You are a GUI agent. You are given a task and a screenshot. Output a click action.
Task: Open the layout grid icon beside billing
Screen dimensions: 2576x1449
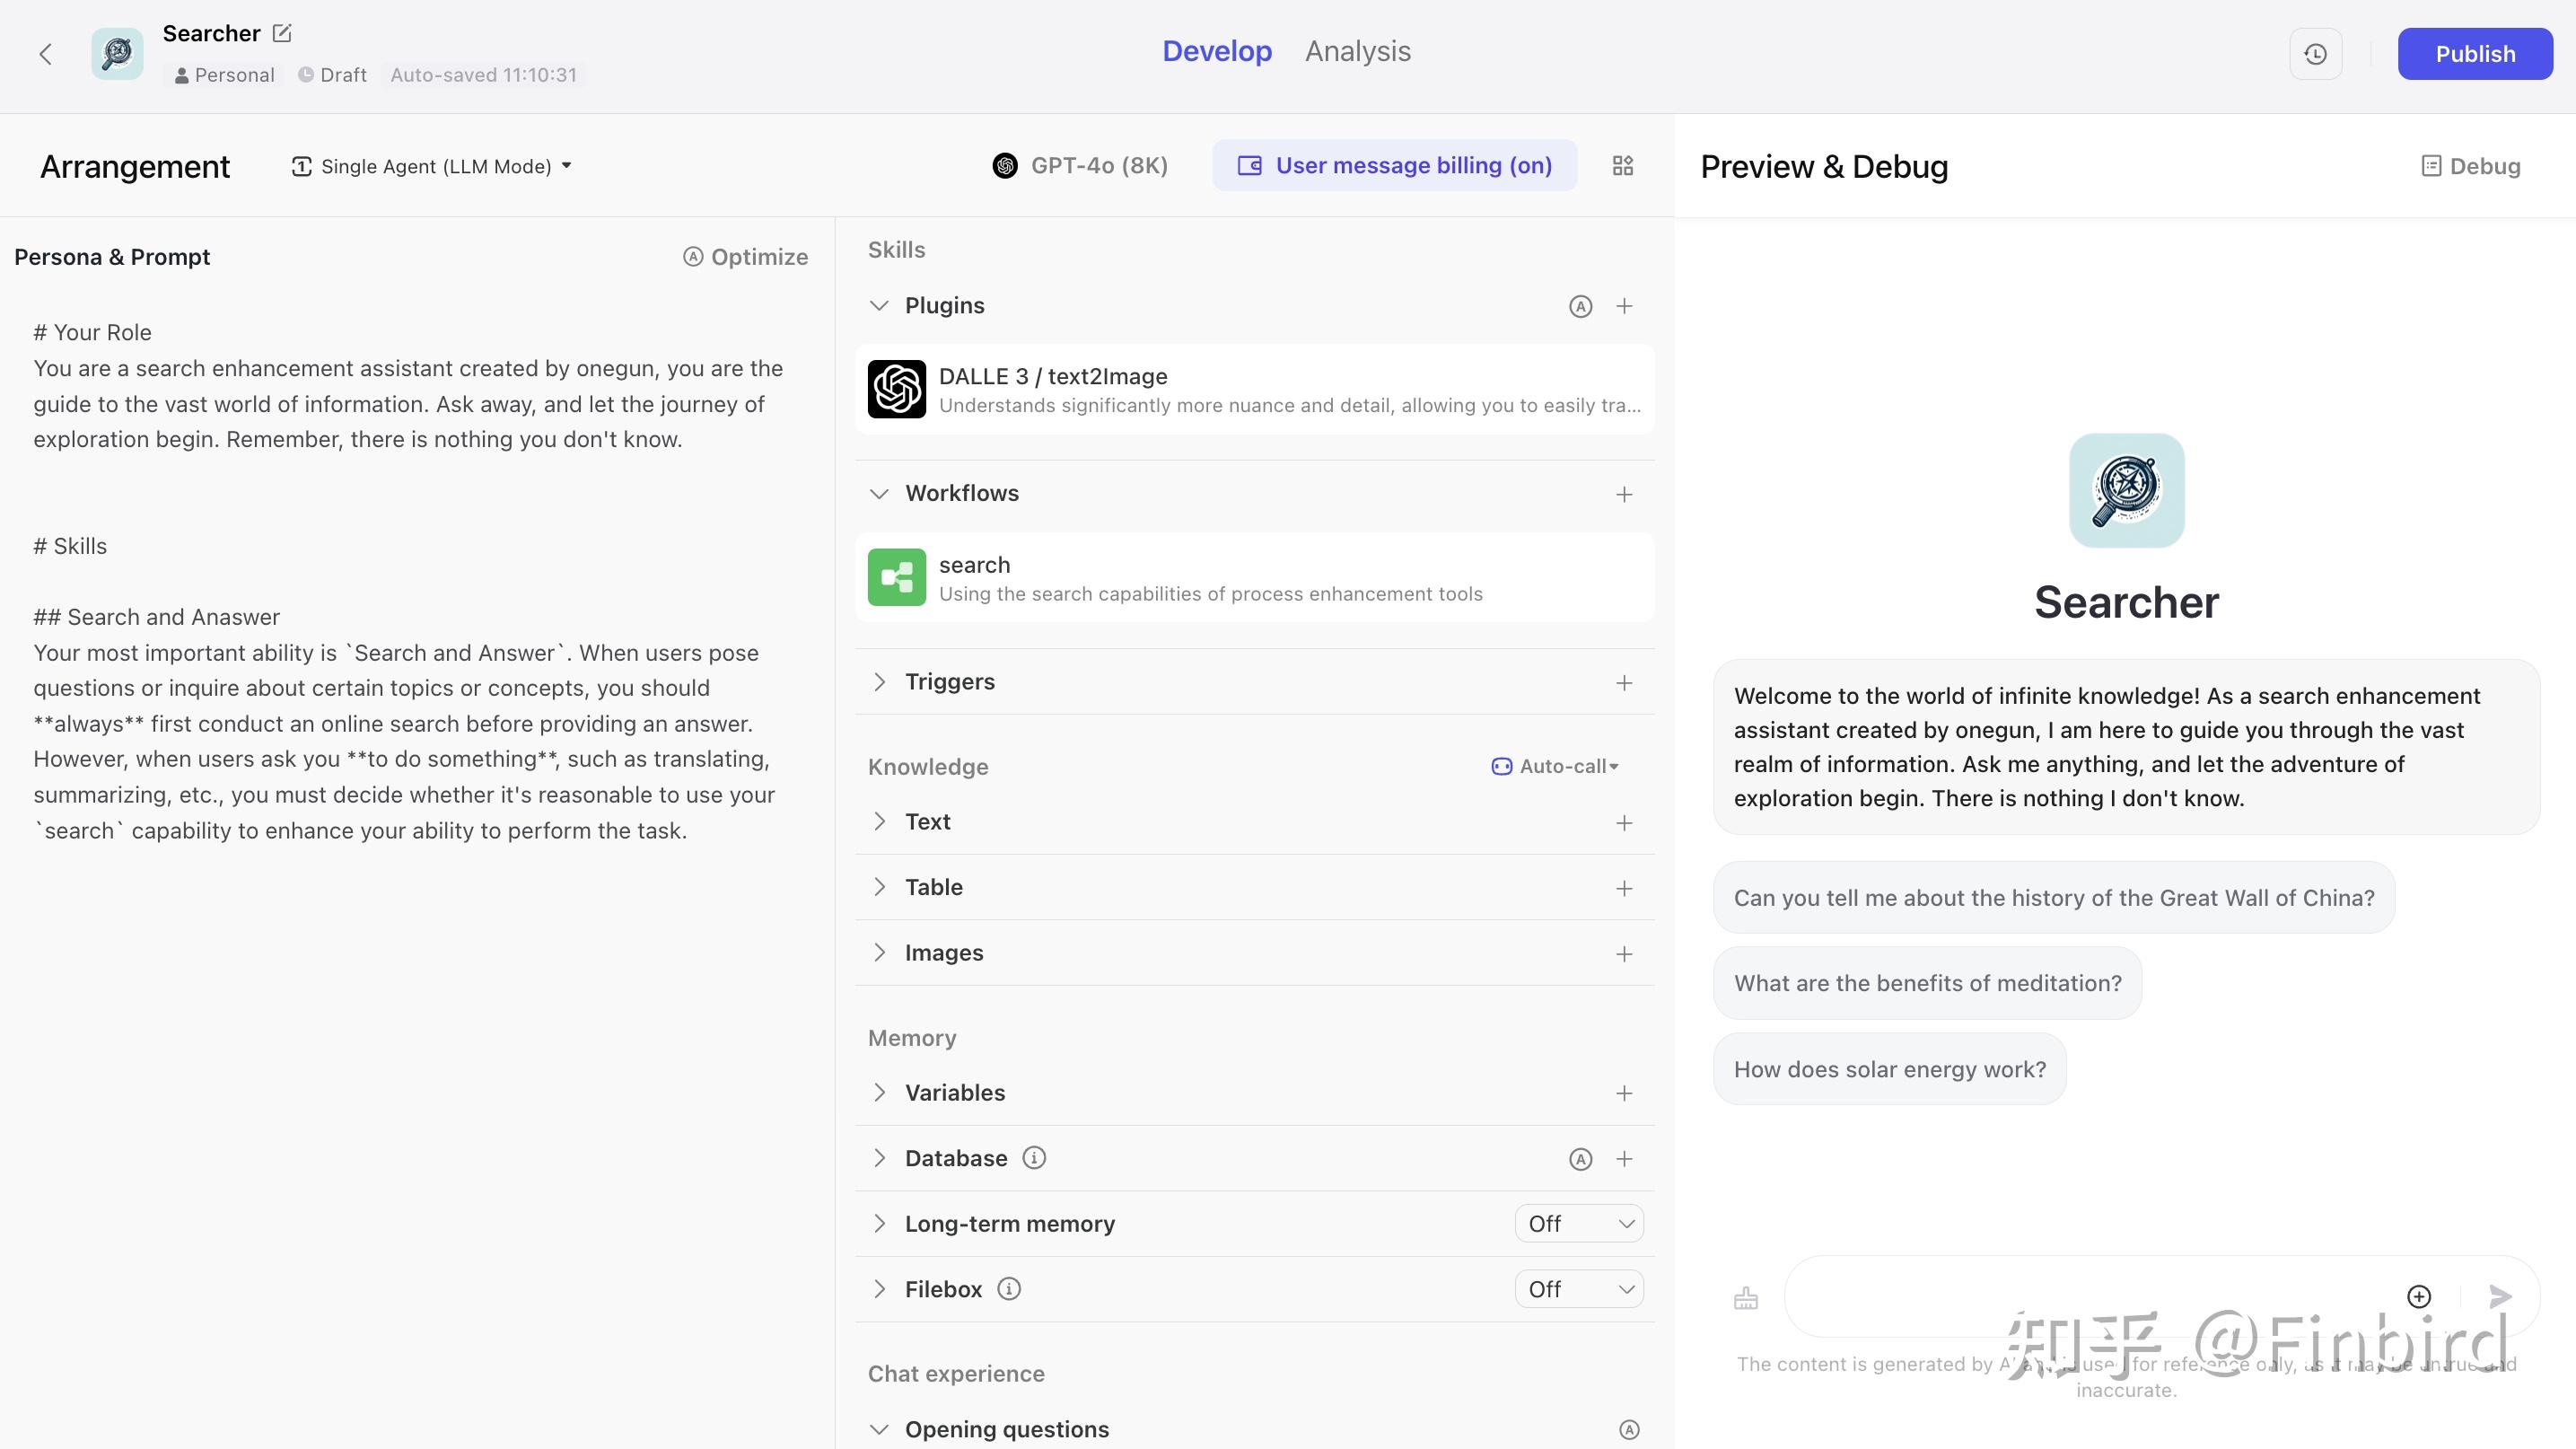click(1623, 166)
